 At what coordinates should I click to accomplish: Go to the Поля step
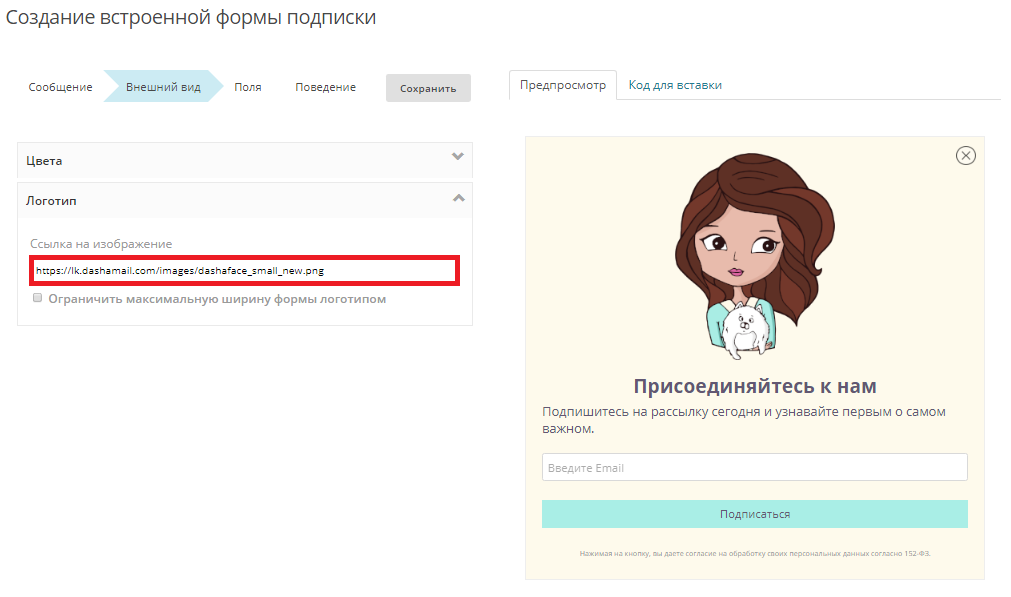[248, 87]
